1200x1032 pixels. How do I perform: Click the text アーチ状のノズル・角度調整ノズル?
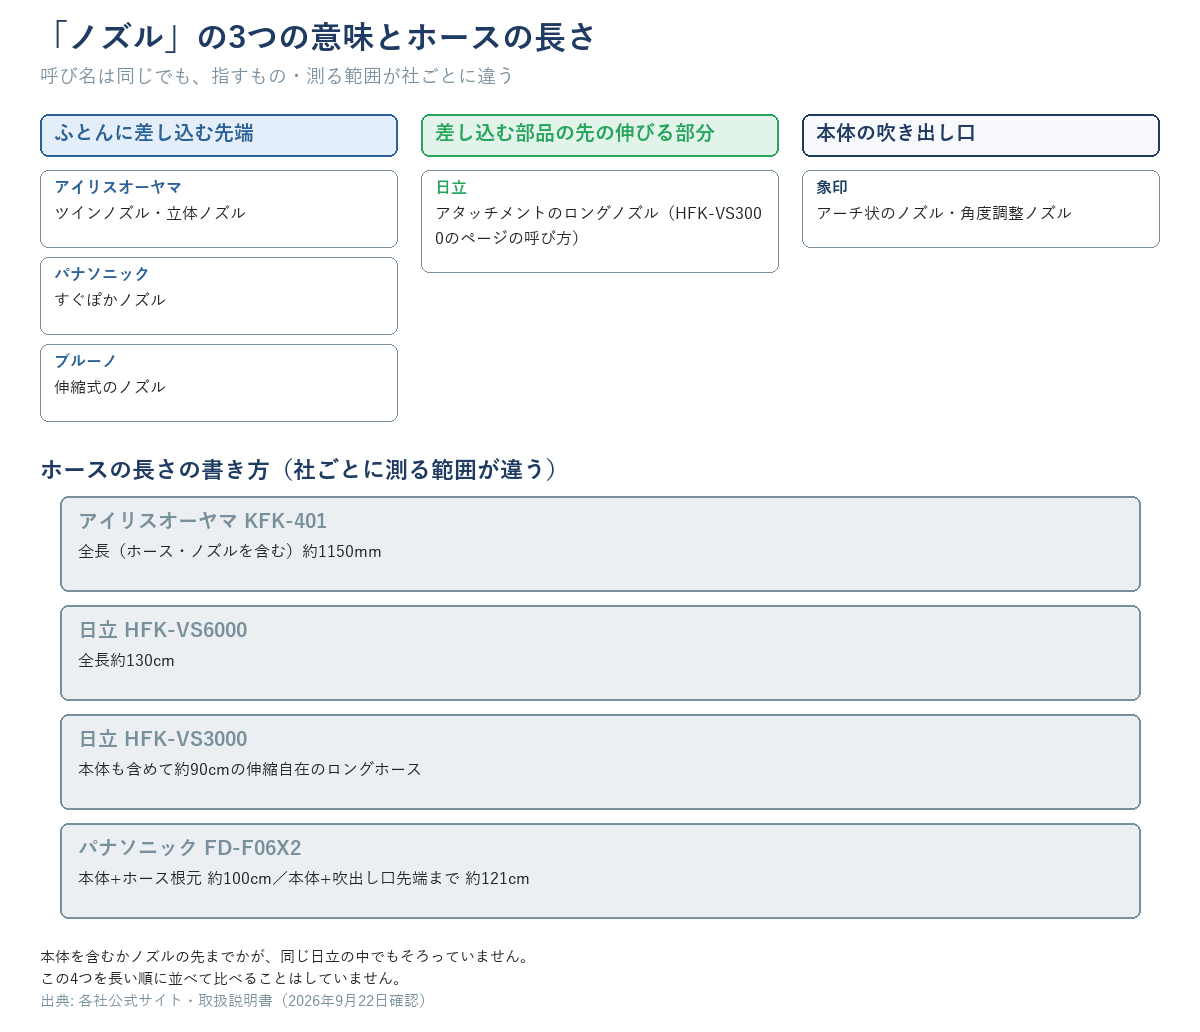pos(944,213)
